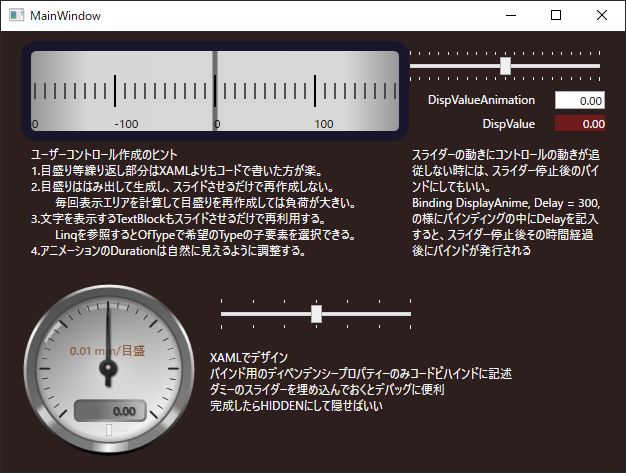Maximize the MainWindow window

[x=556, y=16]
